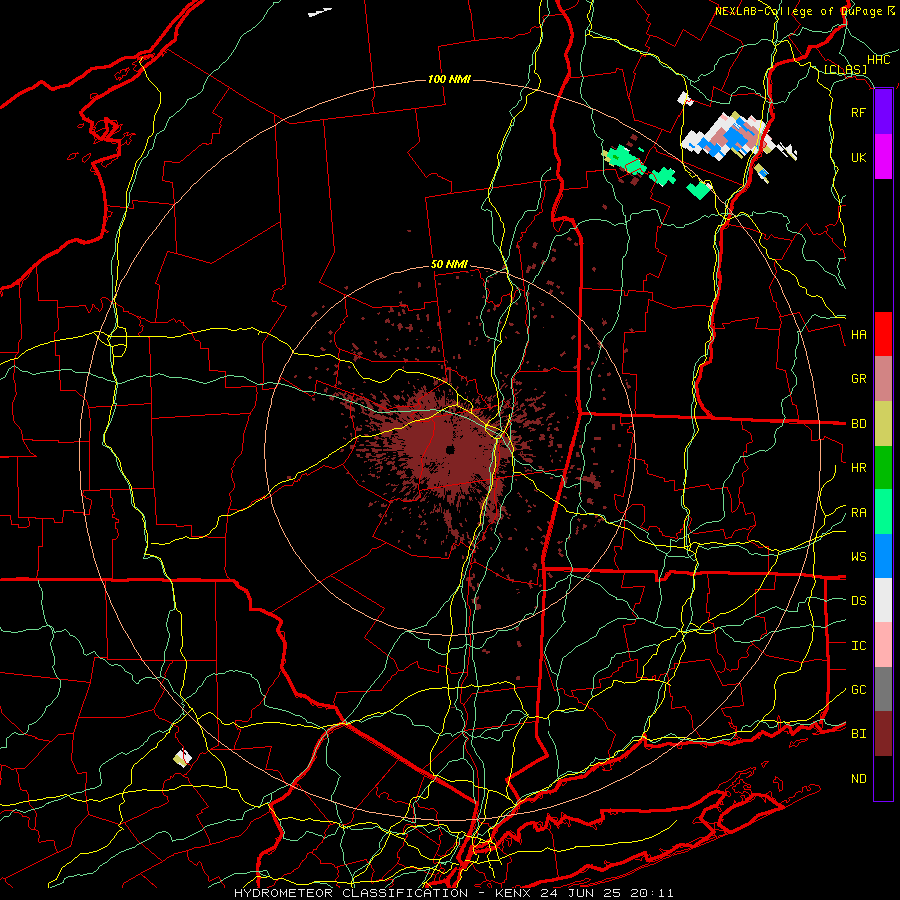Click the purple RF legend swatch
This screenshot has width=900, height=900.
coord(883,112)
